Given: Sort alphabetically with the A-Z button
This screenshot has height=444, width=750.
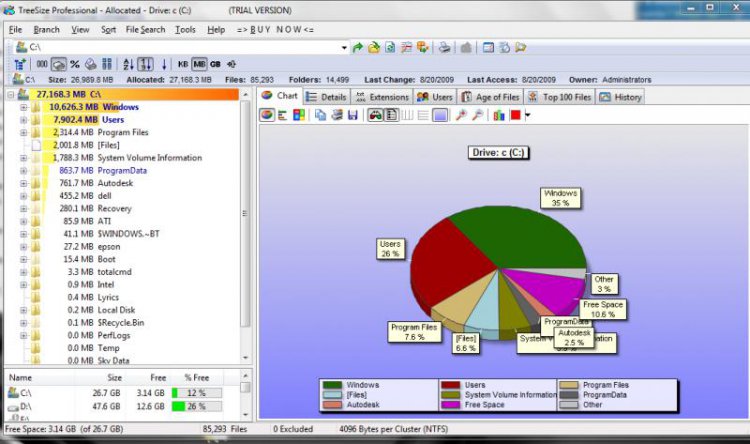Looking at the screenshot, I should coord(128,64).
